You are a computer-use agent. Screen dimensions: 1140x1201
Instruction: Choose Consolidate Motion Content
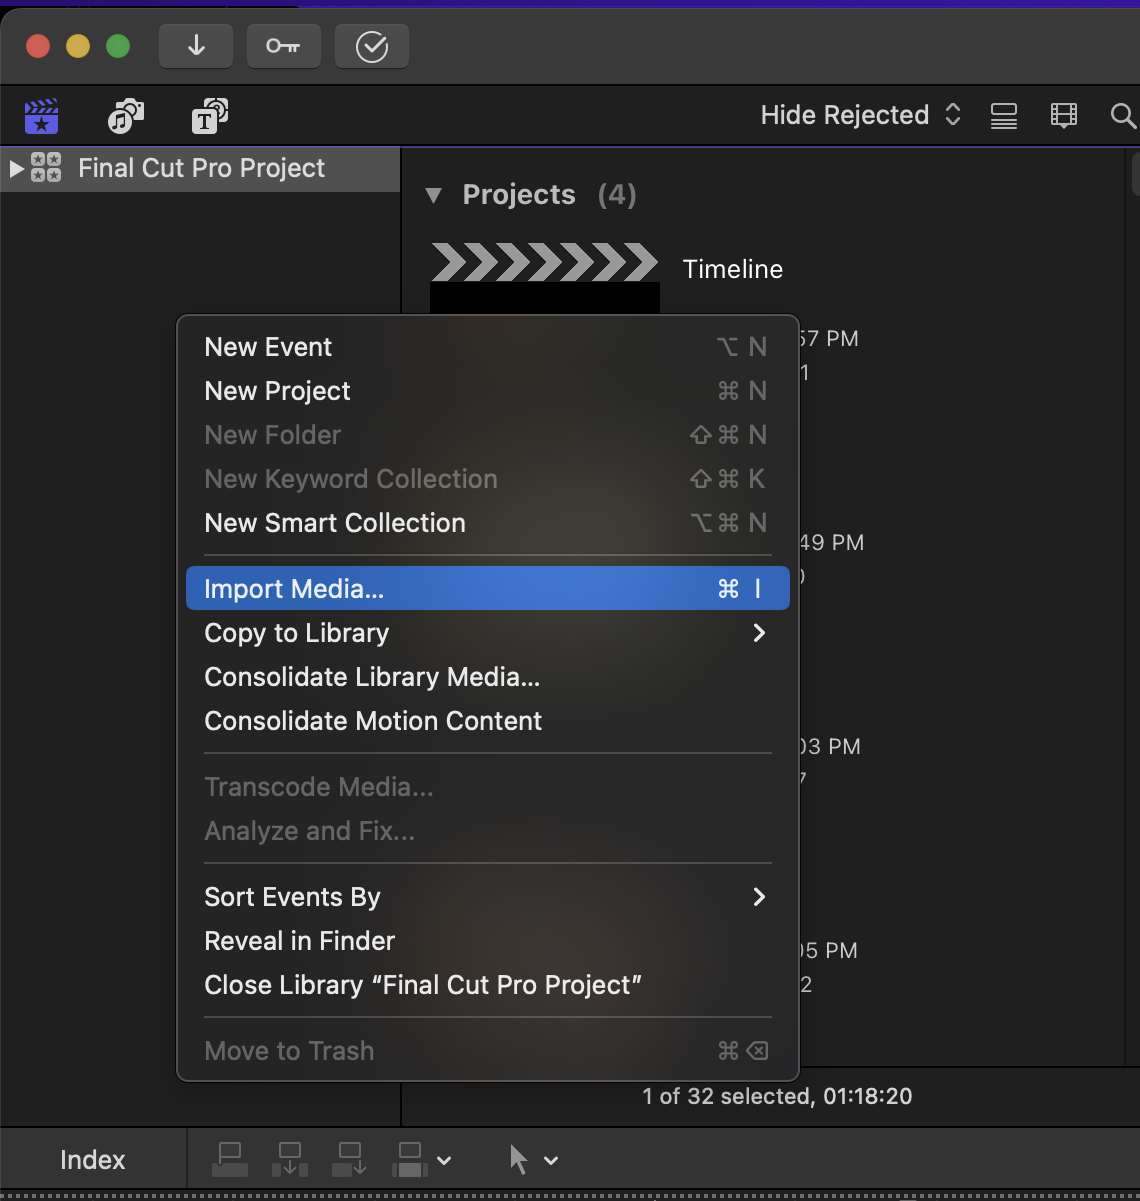(x=488, y=721)
